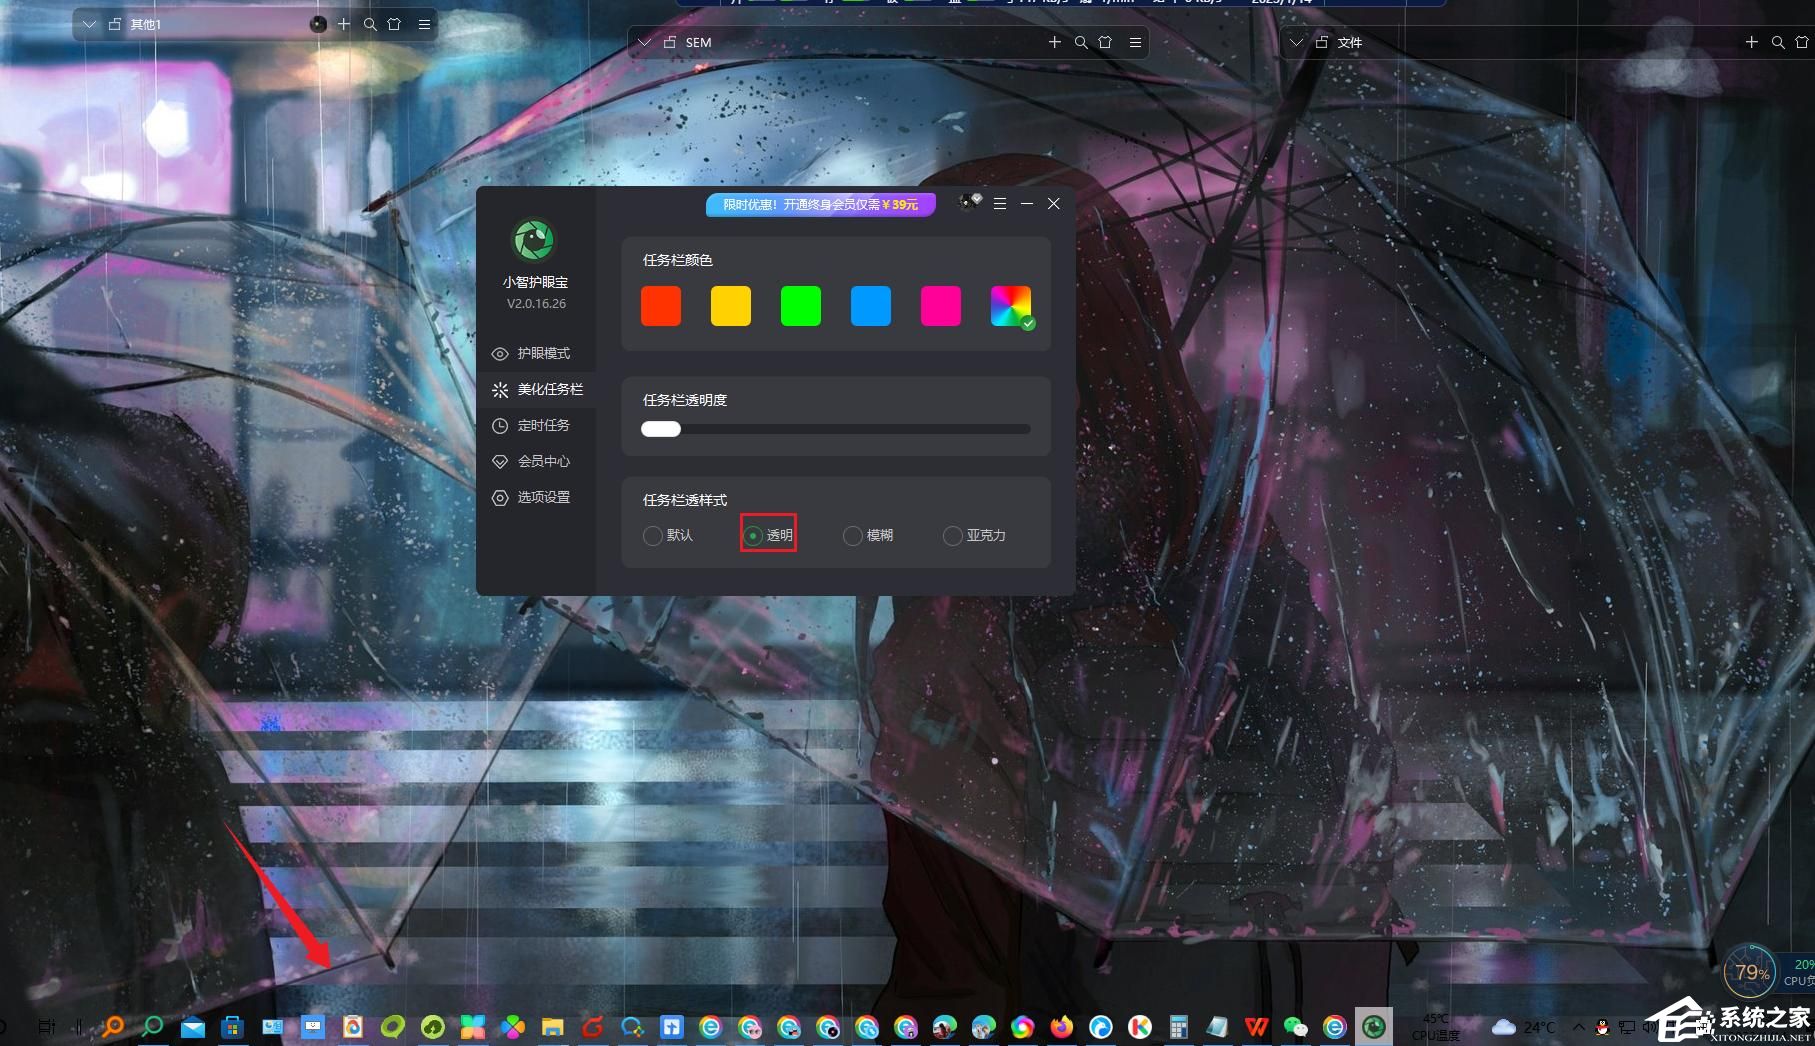The width and height of the screenshot is (1815, 1046).
Task: Click the lock icon beside 文件
Action: [x=1322, y=42]
